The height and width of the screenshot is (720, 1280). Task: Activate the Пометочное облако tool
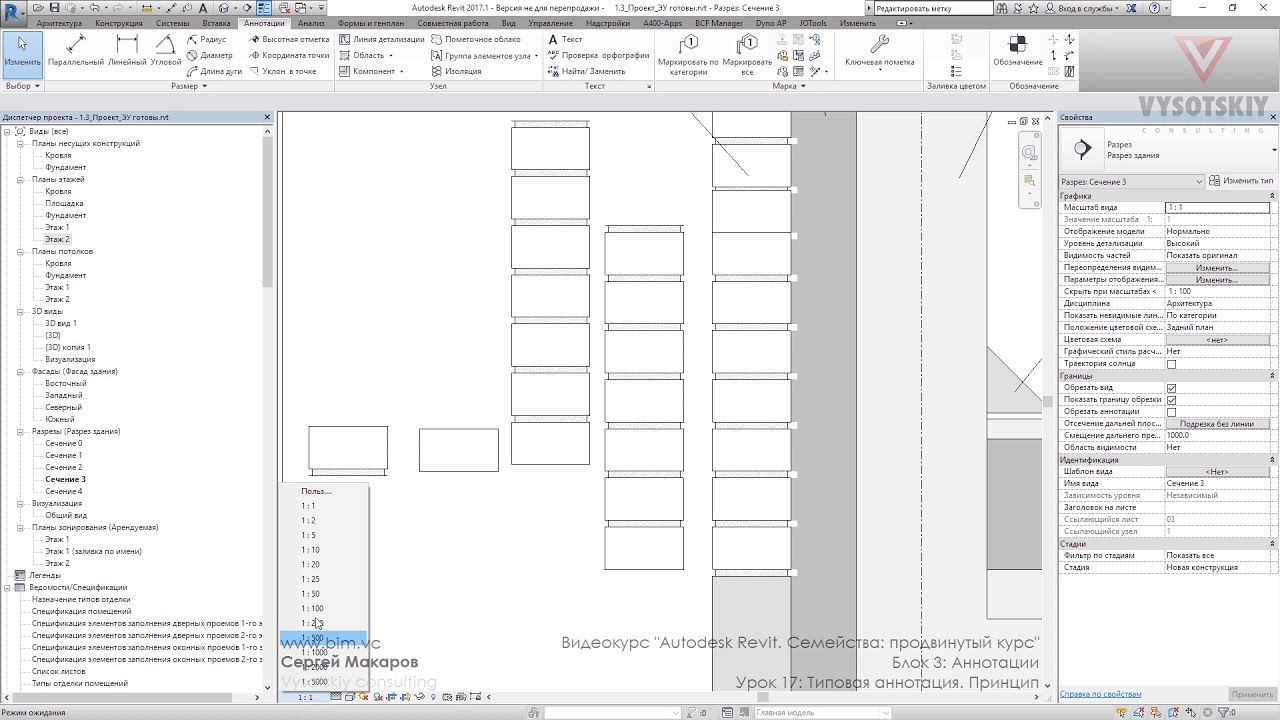click(476, 39)
